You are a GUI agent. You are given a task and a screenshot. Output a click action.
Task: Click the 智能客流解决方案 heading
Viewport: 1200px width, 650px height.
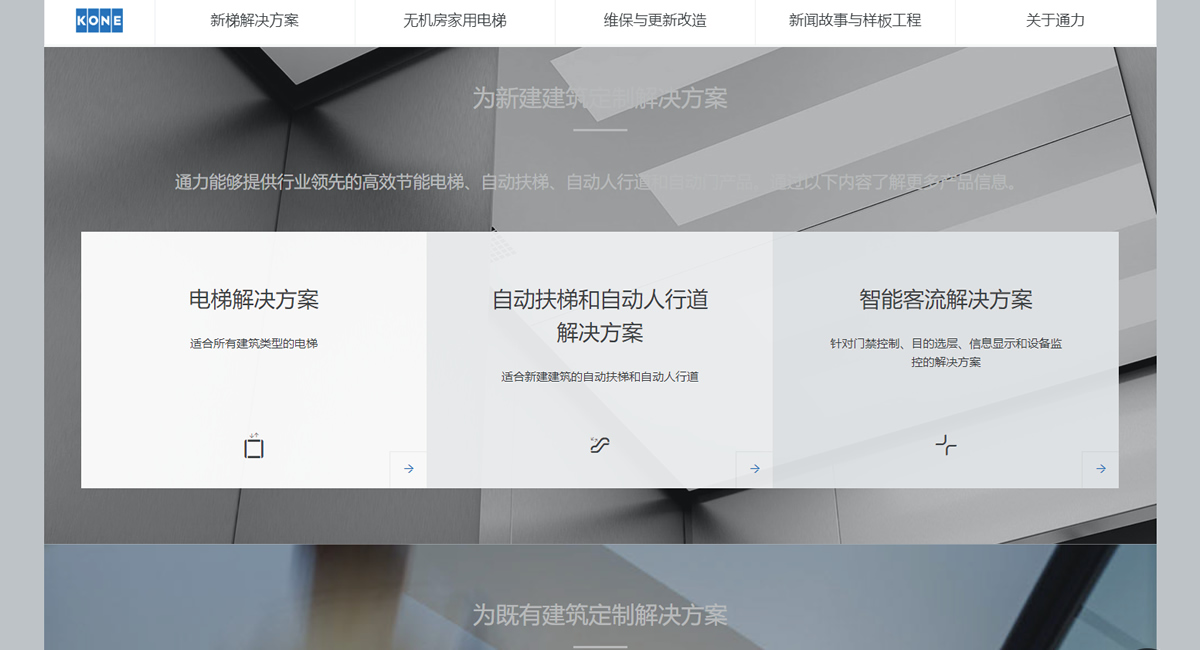pos(946,299)
